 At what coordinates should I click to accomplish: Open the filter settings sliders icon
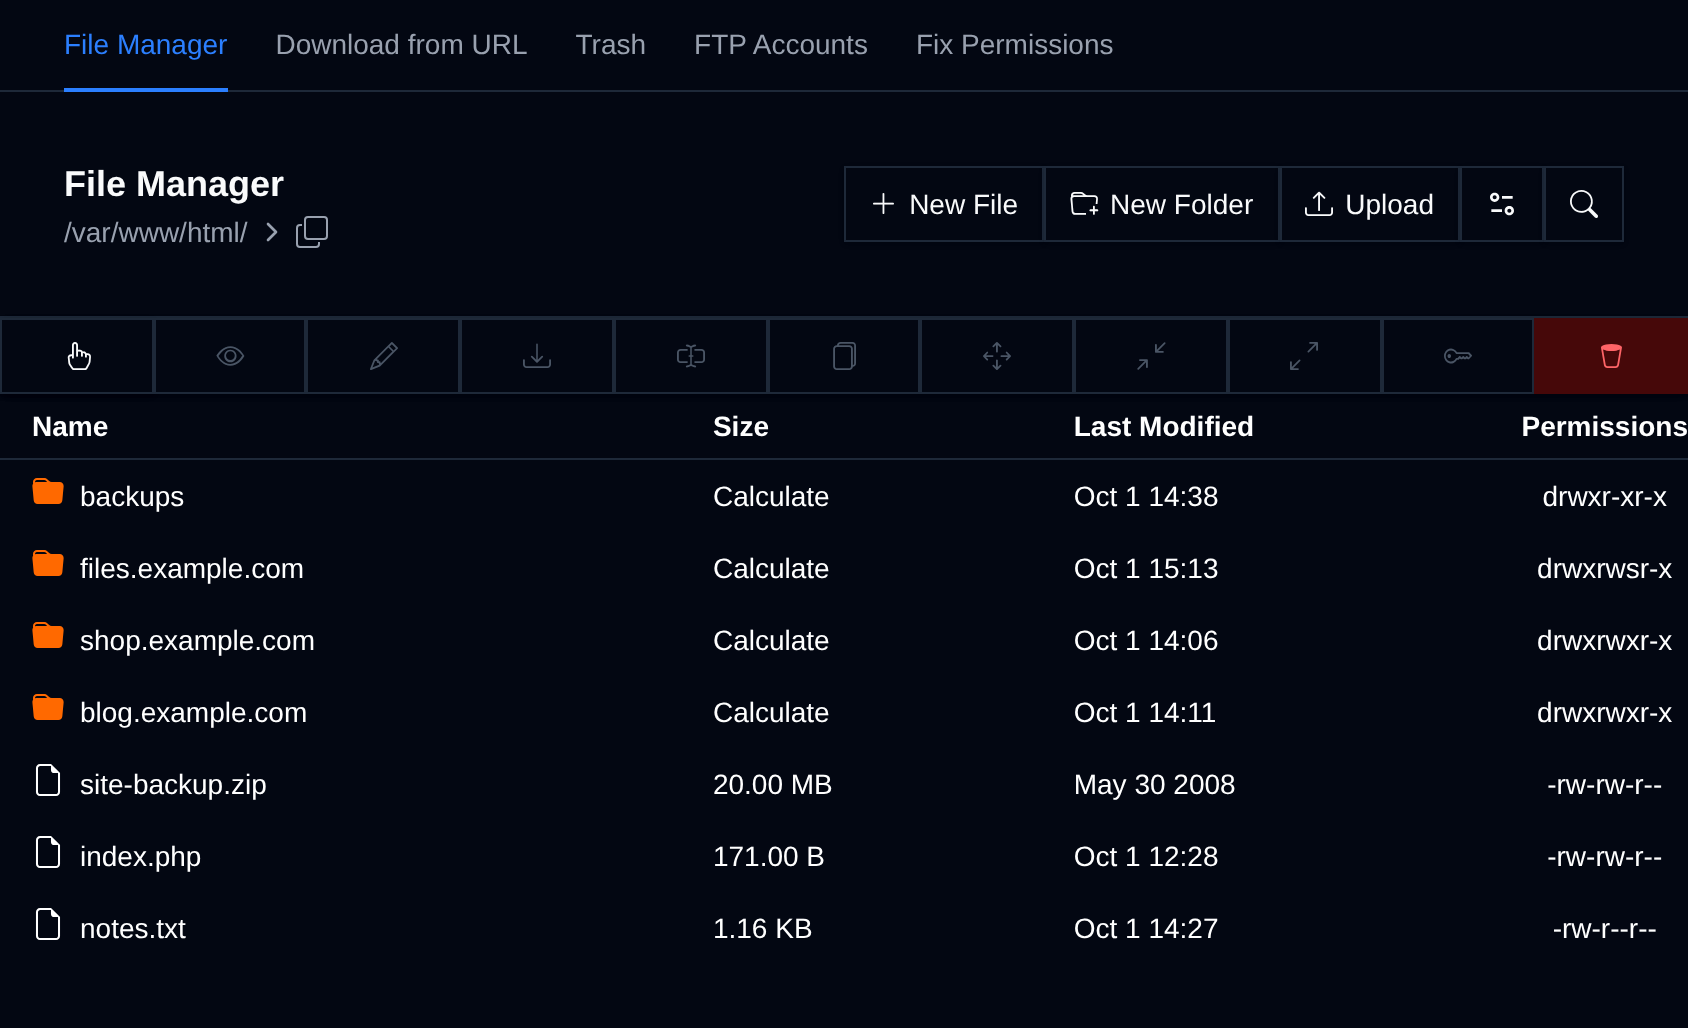point(1502,204)
